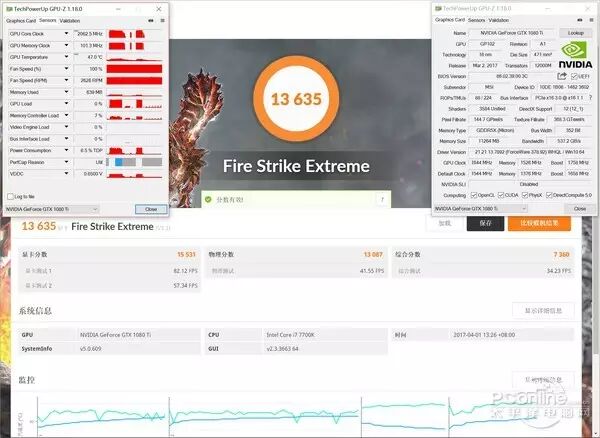Screen dimensions: 600x438
Task: Click the Bus Interface question mark icon
Action: click(591, 98)
